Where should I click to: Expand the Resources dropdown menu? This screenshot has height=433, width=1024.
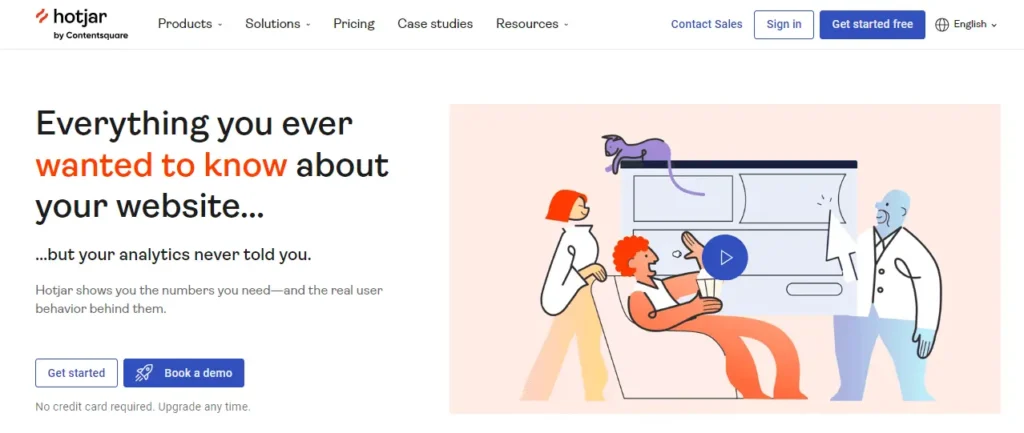tap(532, 24)
